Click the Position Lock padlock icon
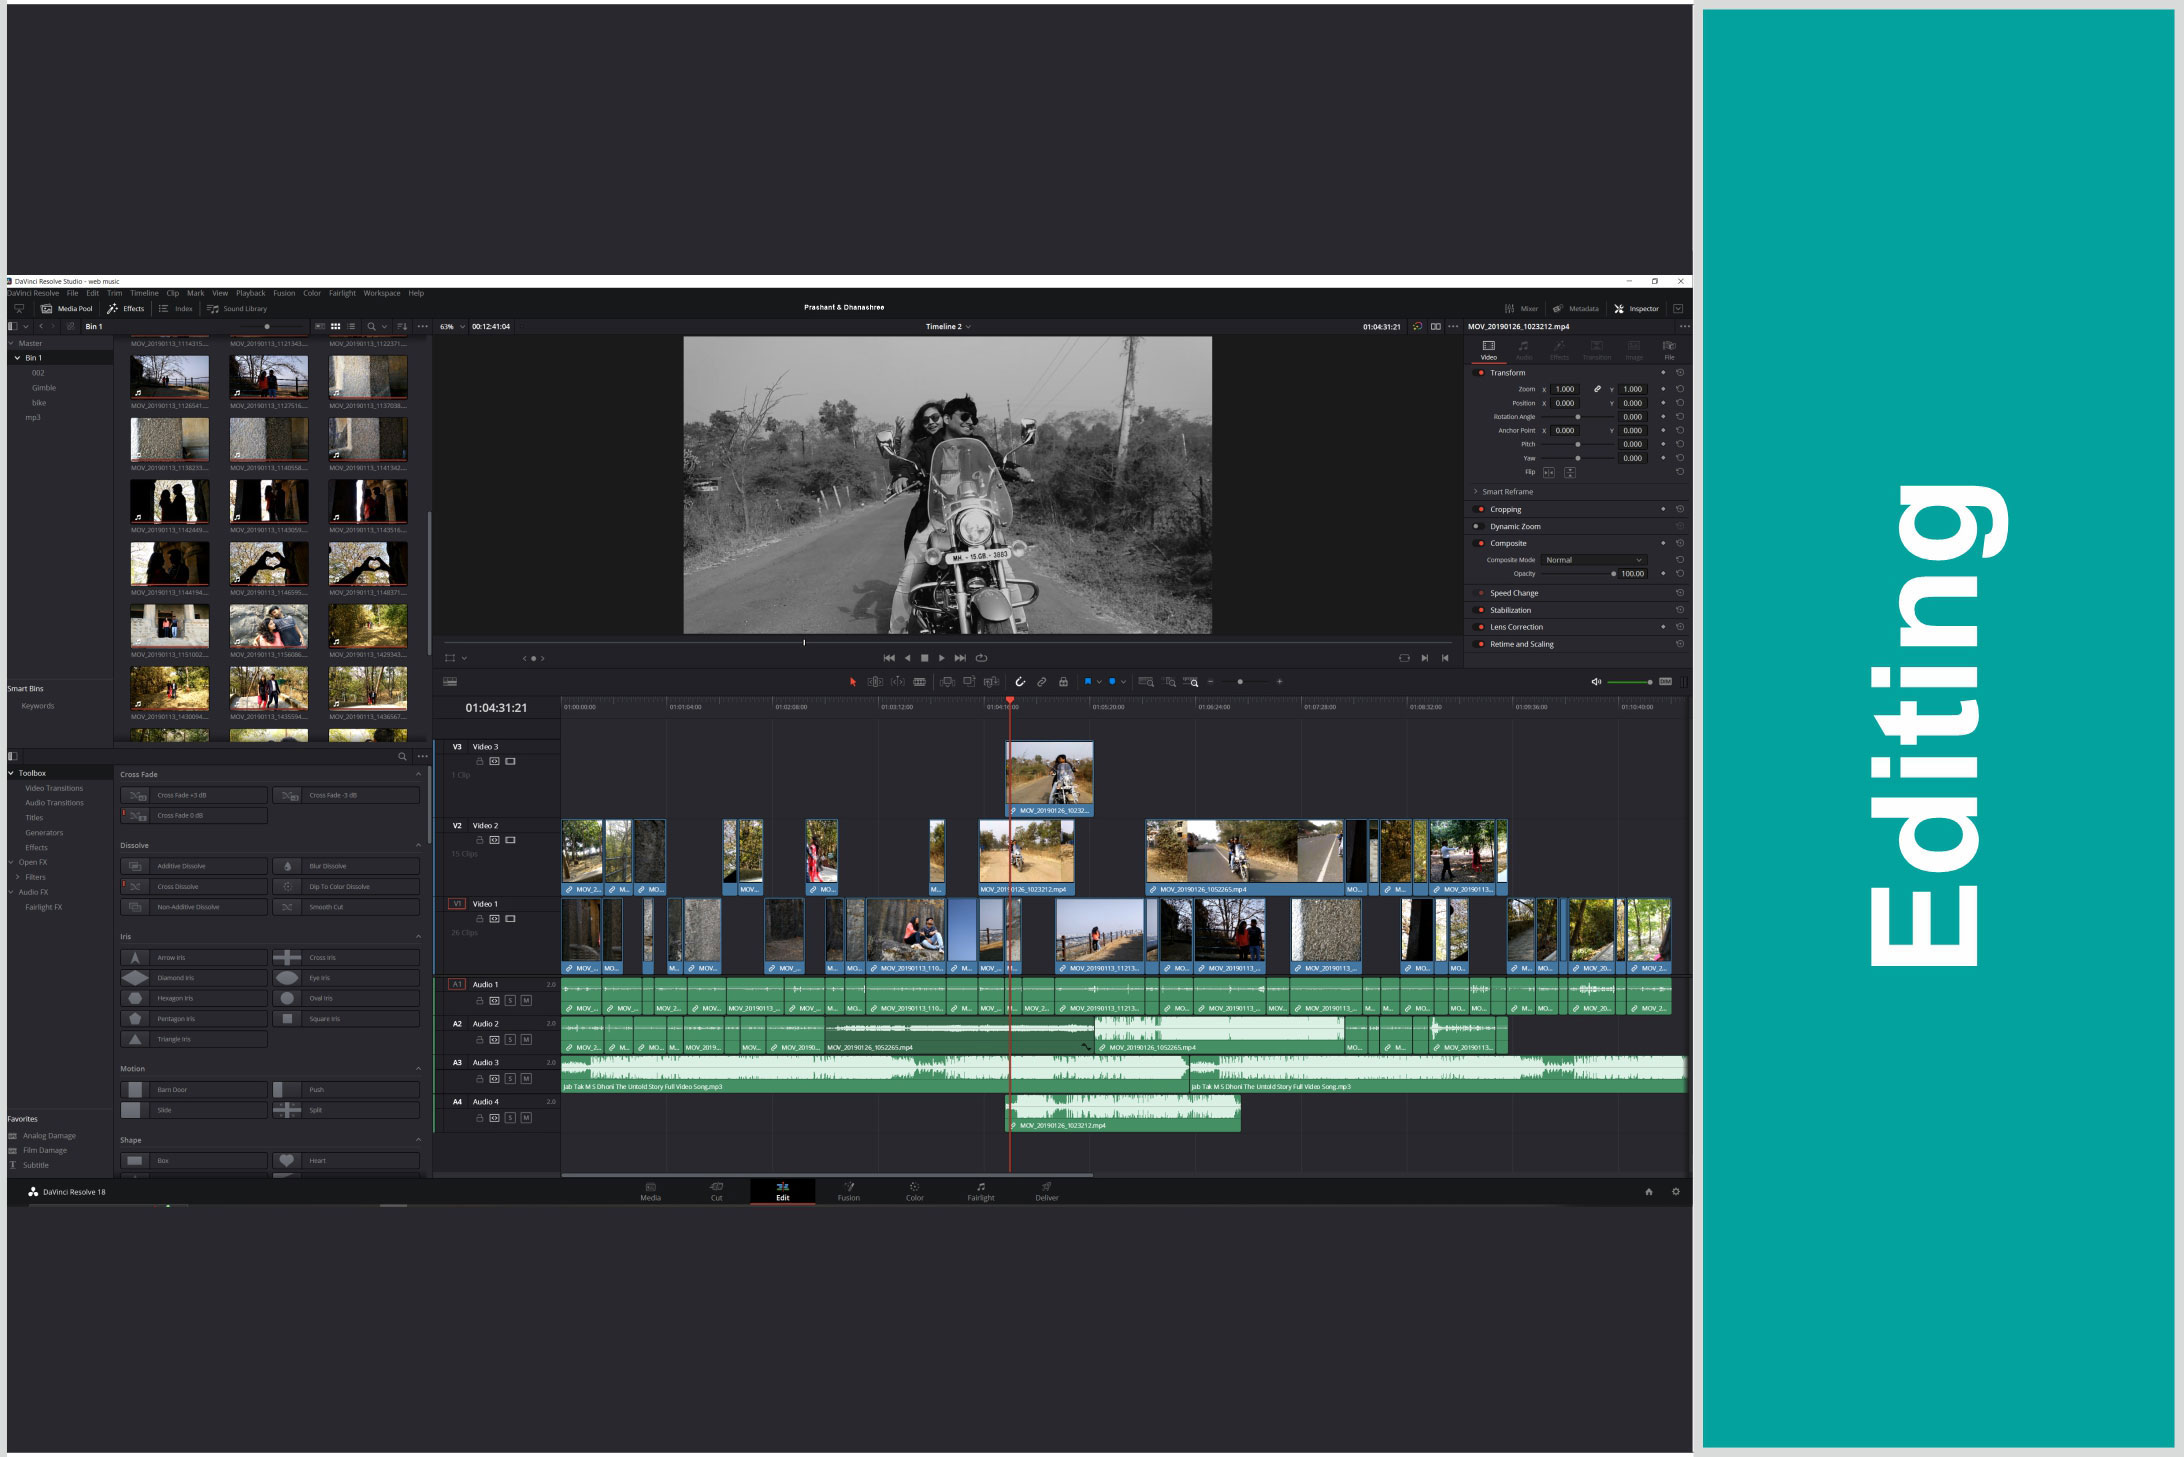The width and height of the screenshot is (2184, 1457). (1063, 682)
